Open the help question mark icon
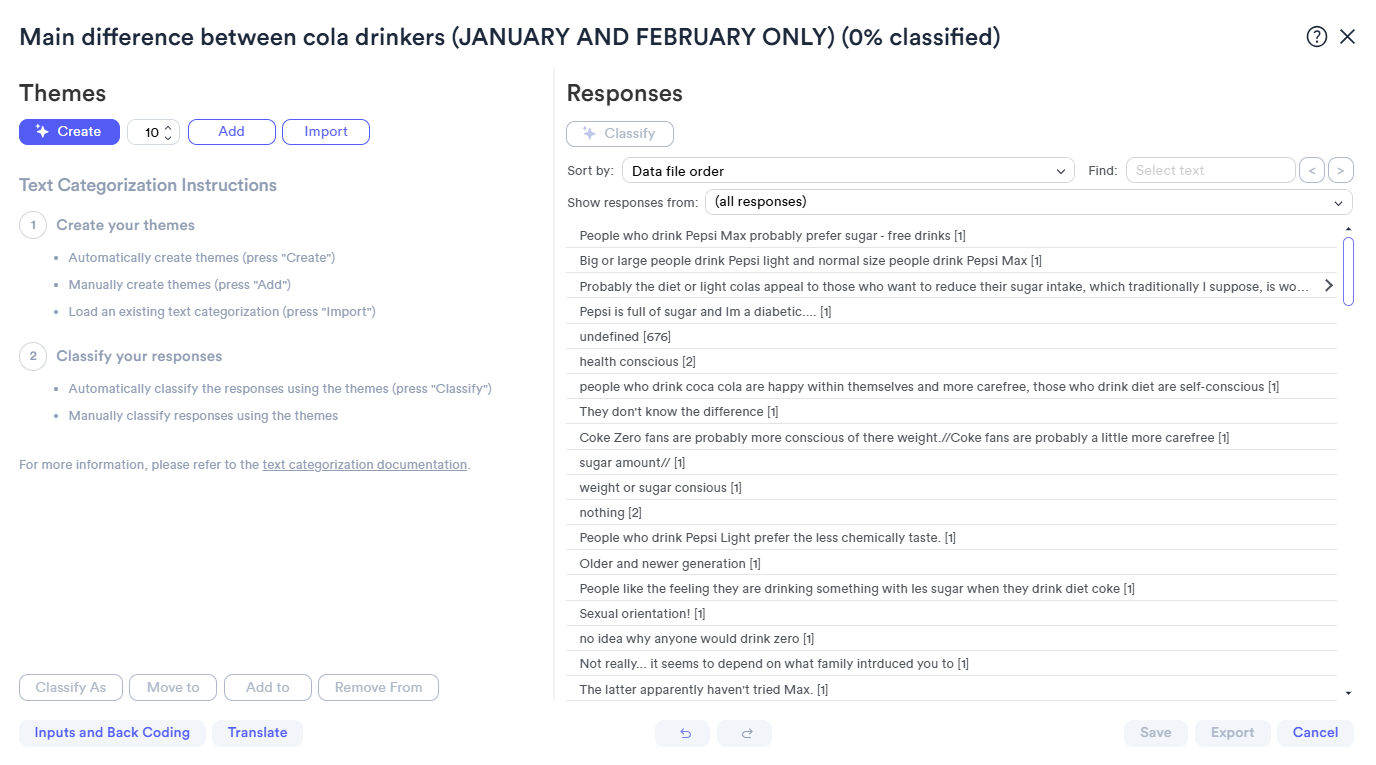The height and width of the screenshot is (765, 1376). (x=1316, y=37)
